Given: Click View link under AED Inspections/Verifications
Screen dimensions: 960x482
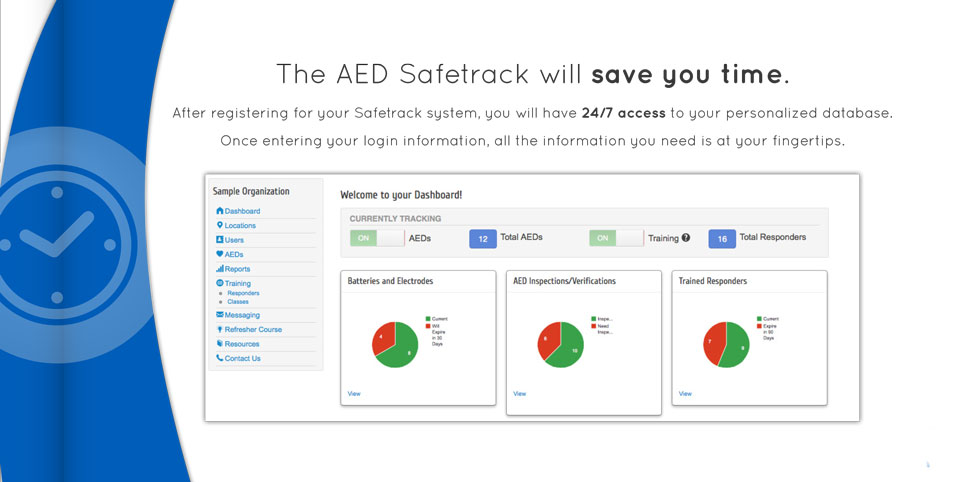Looking at the screenshot, I should (519, 394).
